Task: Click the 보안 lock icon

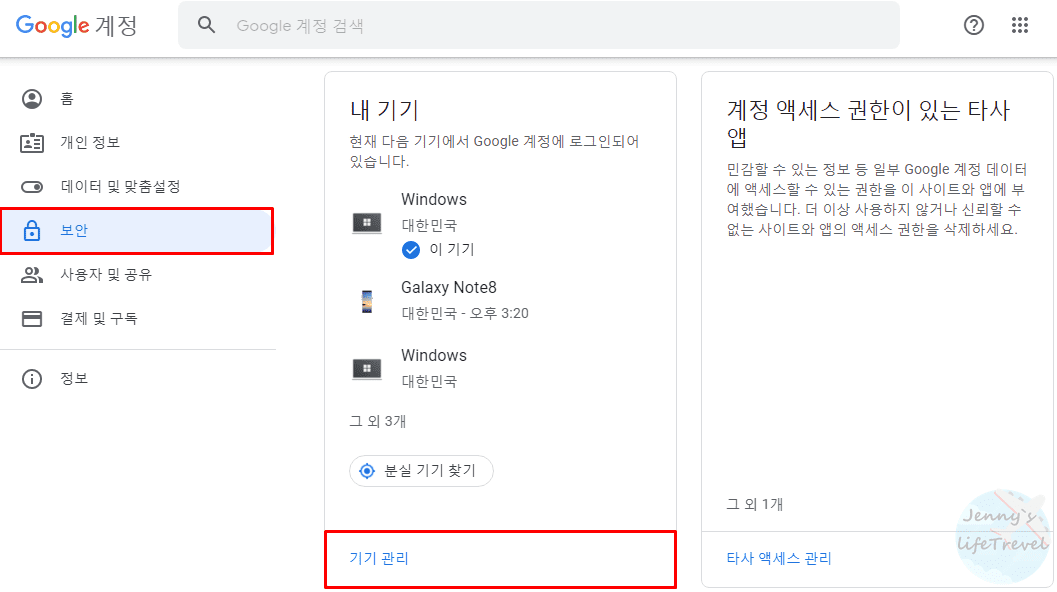Action: (x=32, y=231)
